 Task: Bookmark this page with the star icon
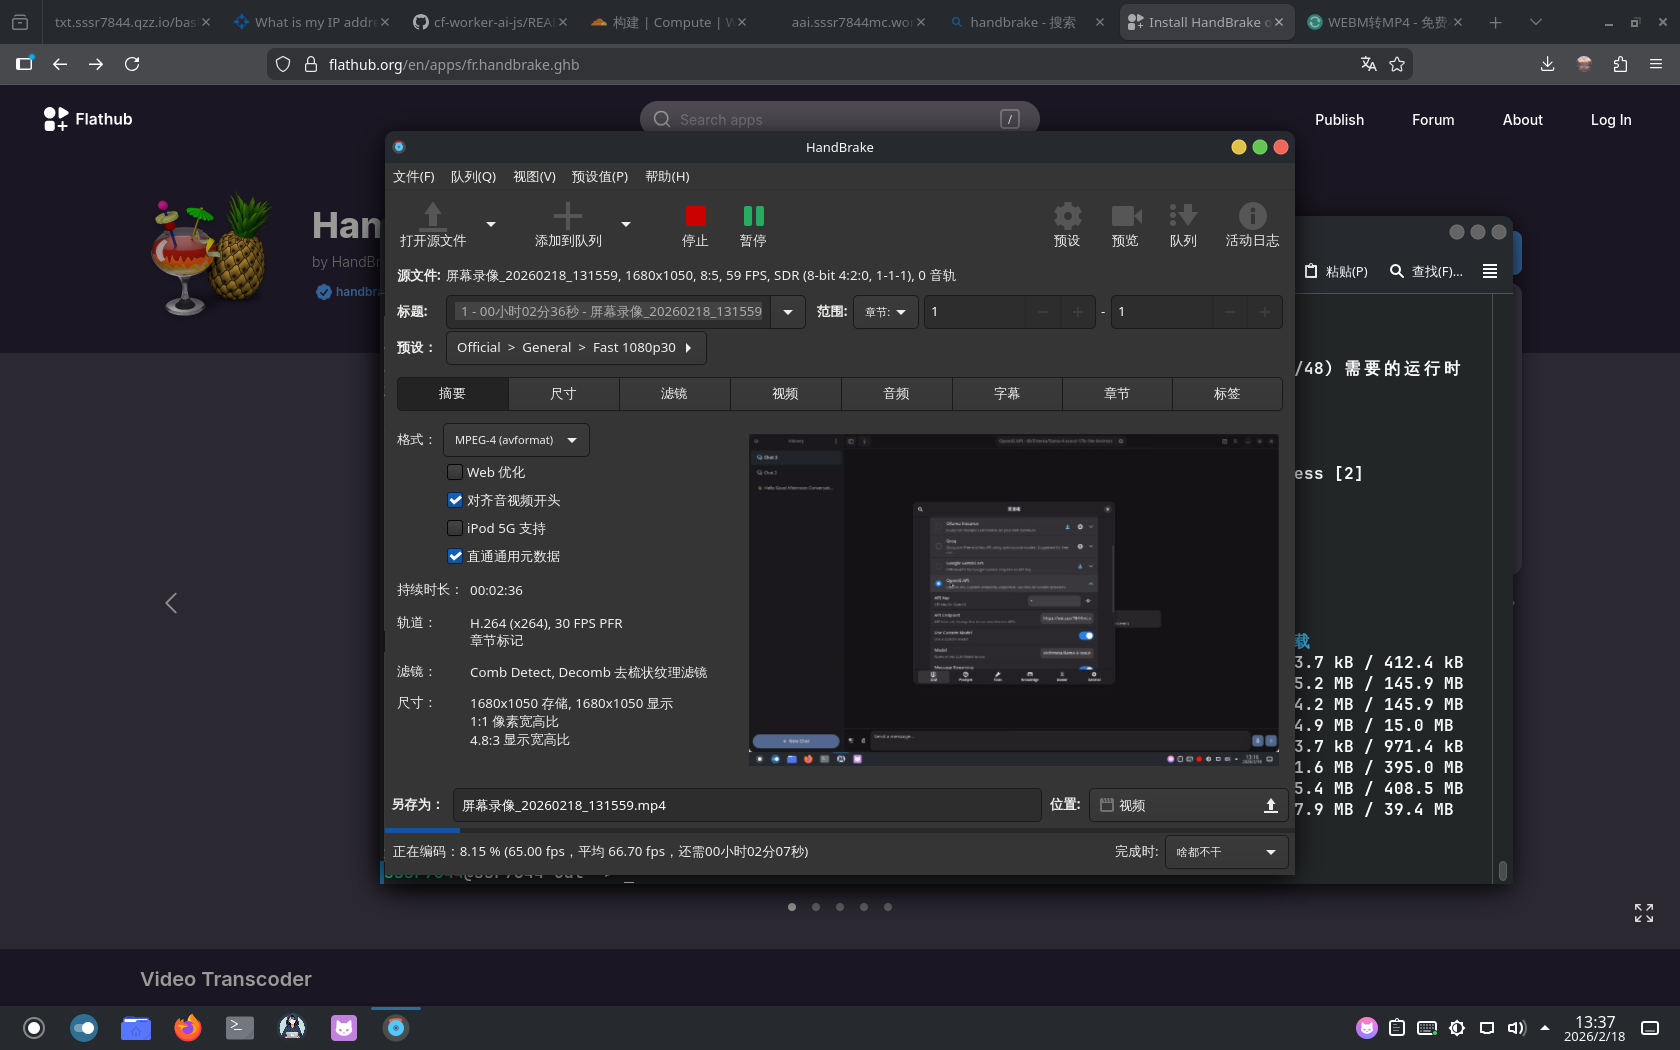coord(1397,64)
